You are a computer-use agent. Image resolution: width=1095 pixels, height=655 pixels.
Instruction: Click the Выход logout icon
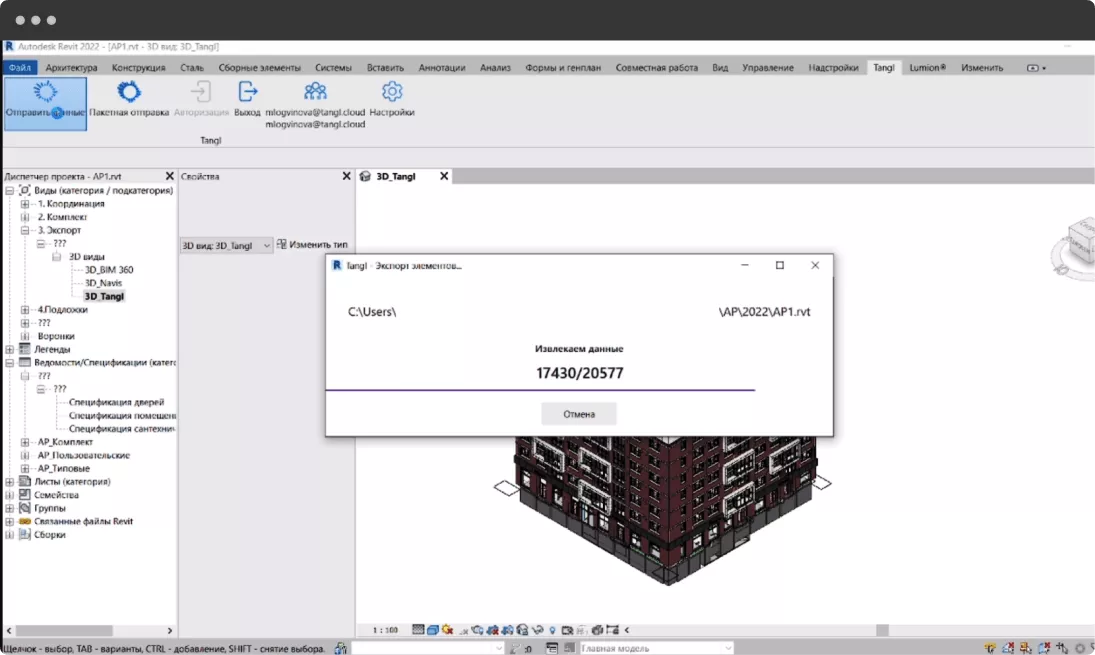(247, 93)
